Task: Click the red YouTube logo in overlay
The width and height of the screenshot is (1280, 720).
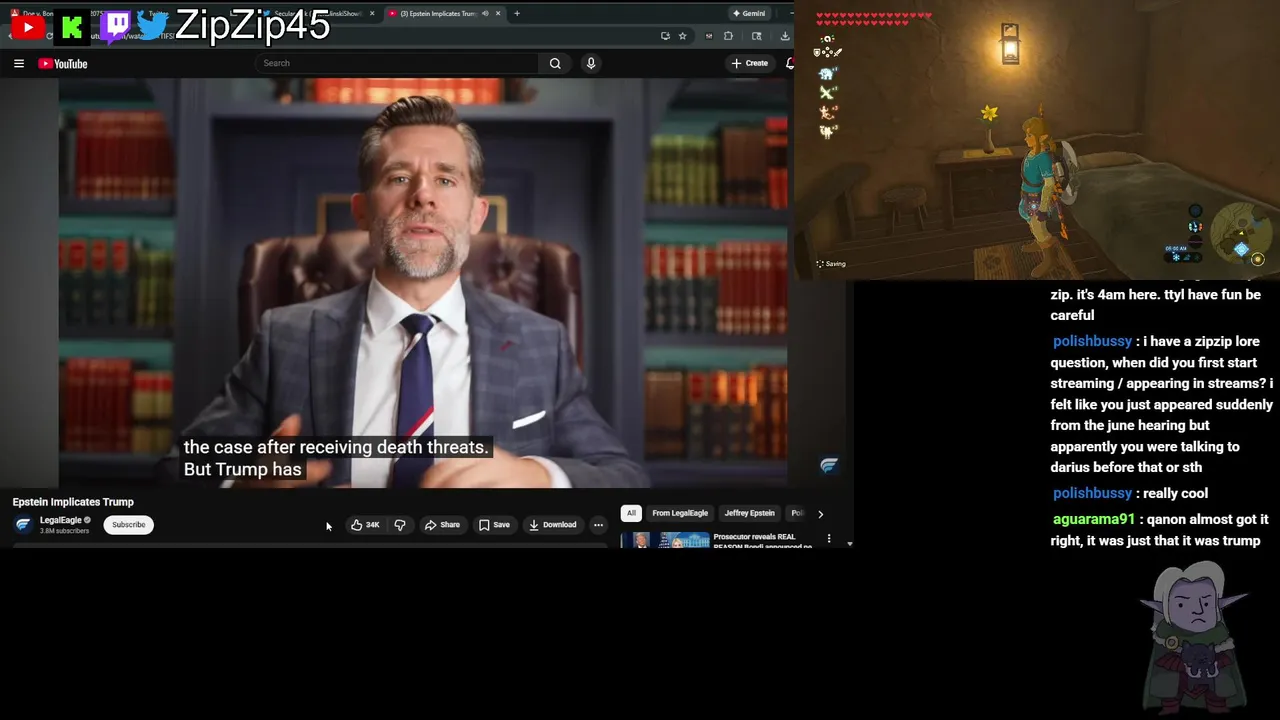Action: click(27, 27)
